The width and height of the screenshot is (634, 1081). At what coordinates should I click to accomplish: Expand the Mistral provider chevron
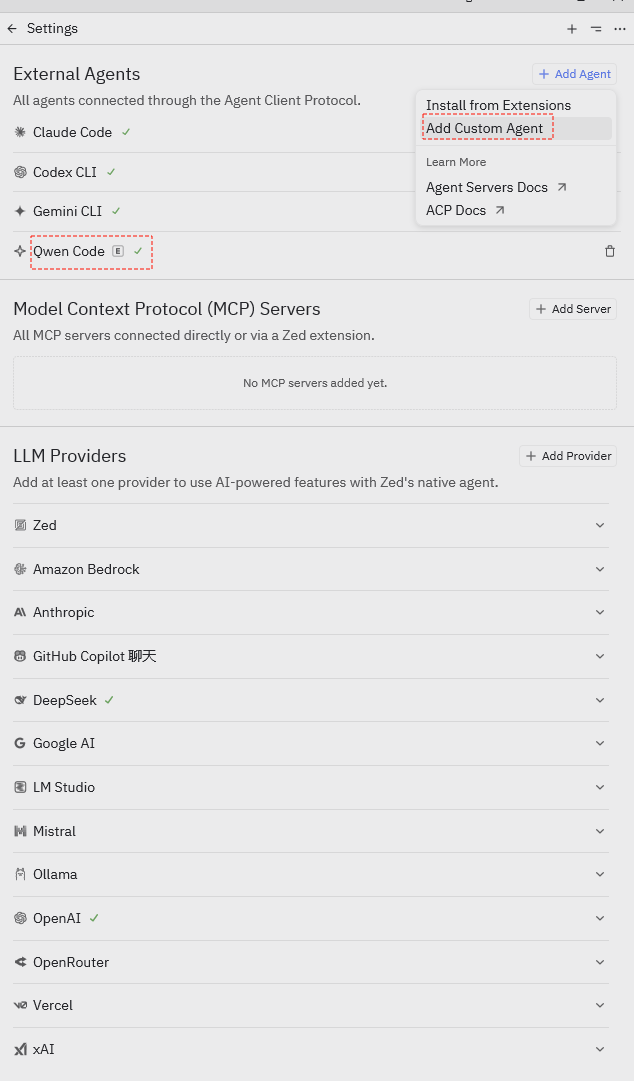pyautogui.click(x=600, y=831)
